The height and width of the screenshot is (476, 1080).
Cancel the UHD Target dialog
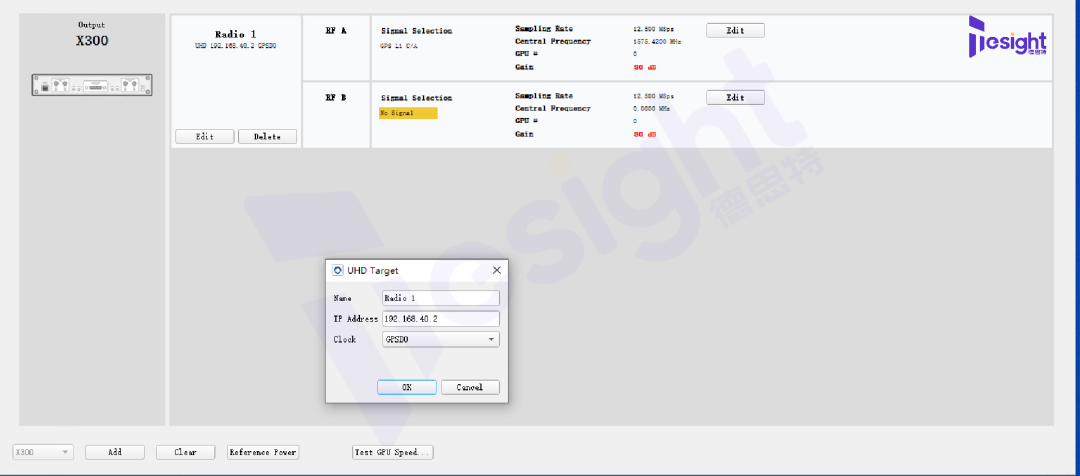tap(470, 387)
